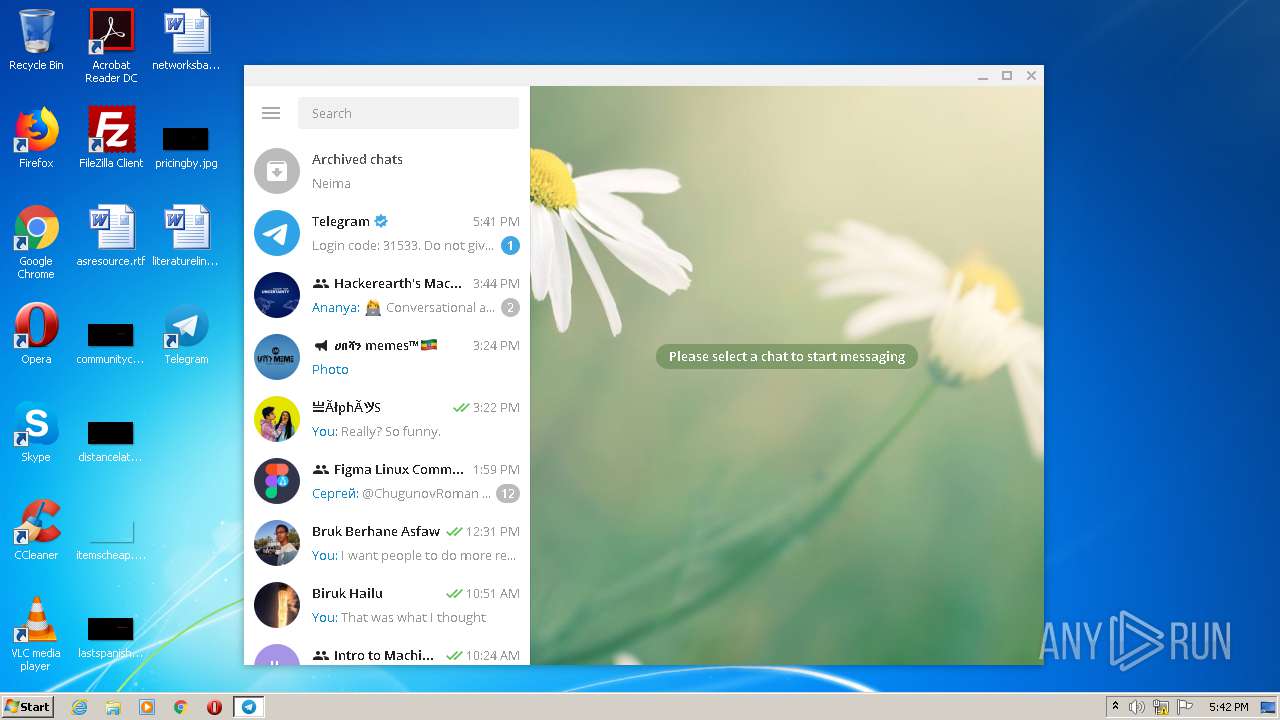Screen dimensions: 1280x720
Task: Launch Opera desktop shortcut
Action: (36, 334)
